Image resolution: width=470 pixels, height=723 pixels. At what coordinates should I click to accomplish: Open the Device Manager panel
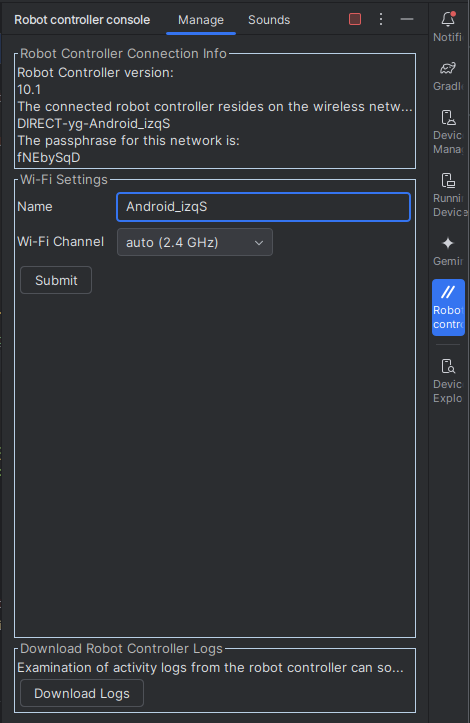tap(448, 132)
